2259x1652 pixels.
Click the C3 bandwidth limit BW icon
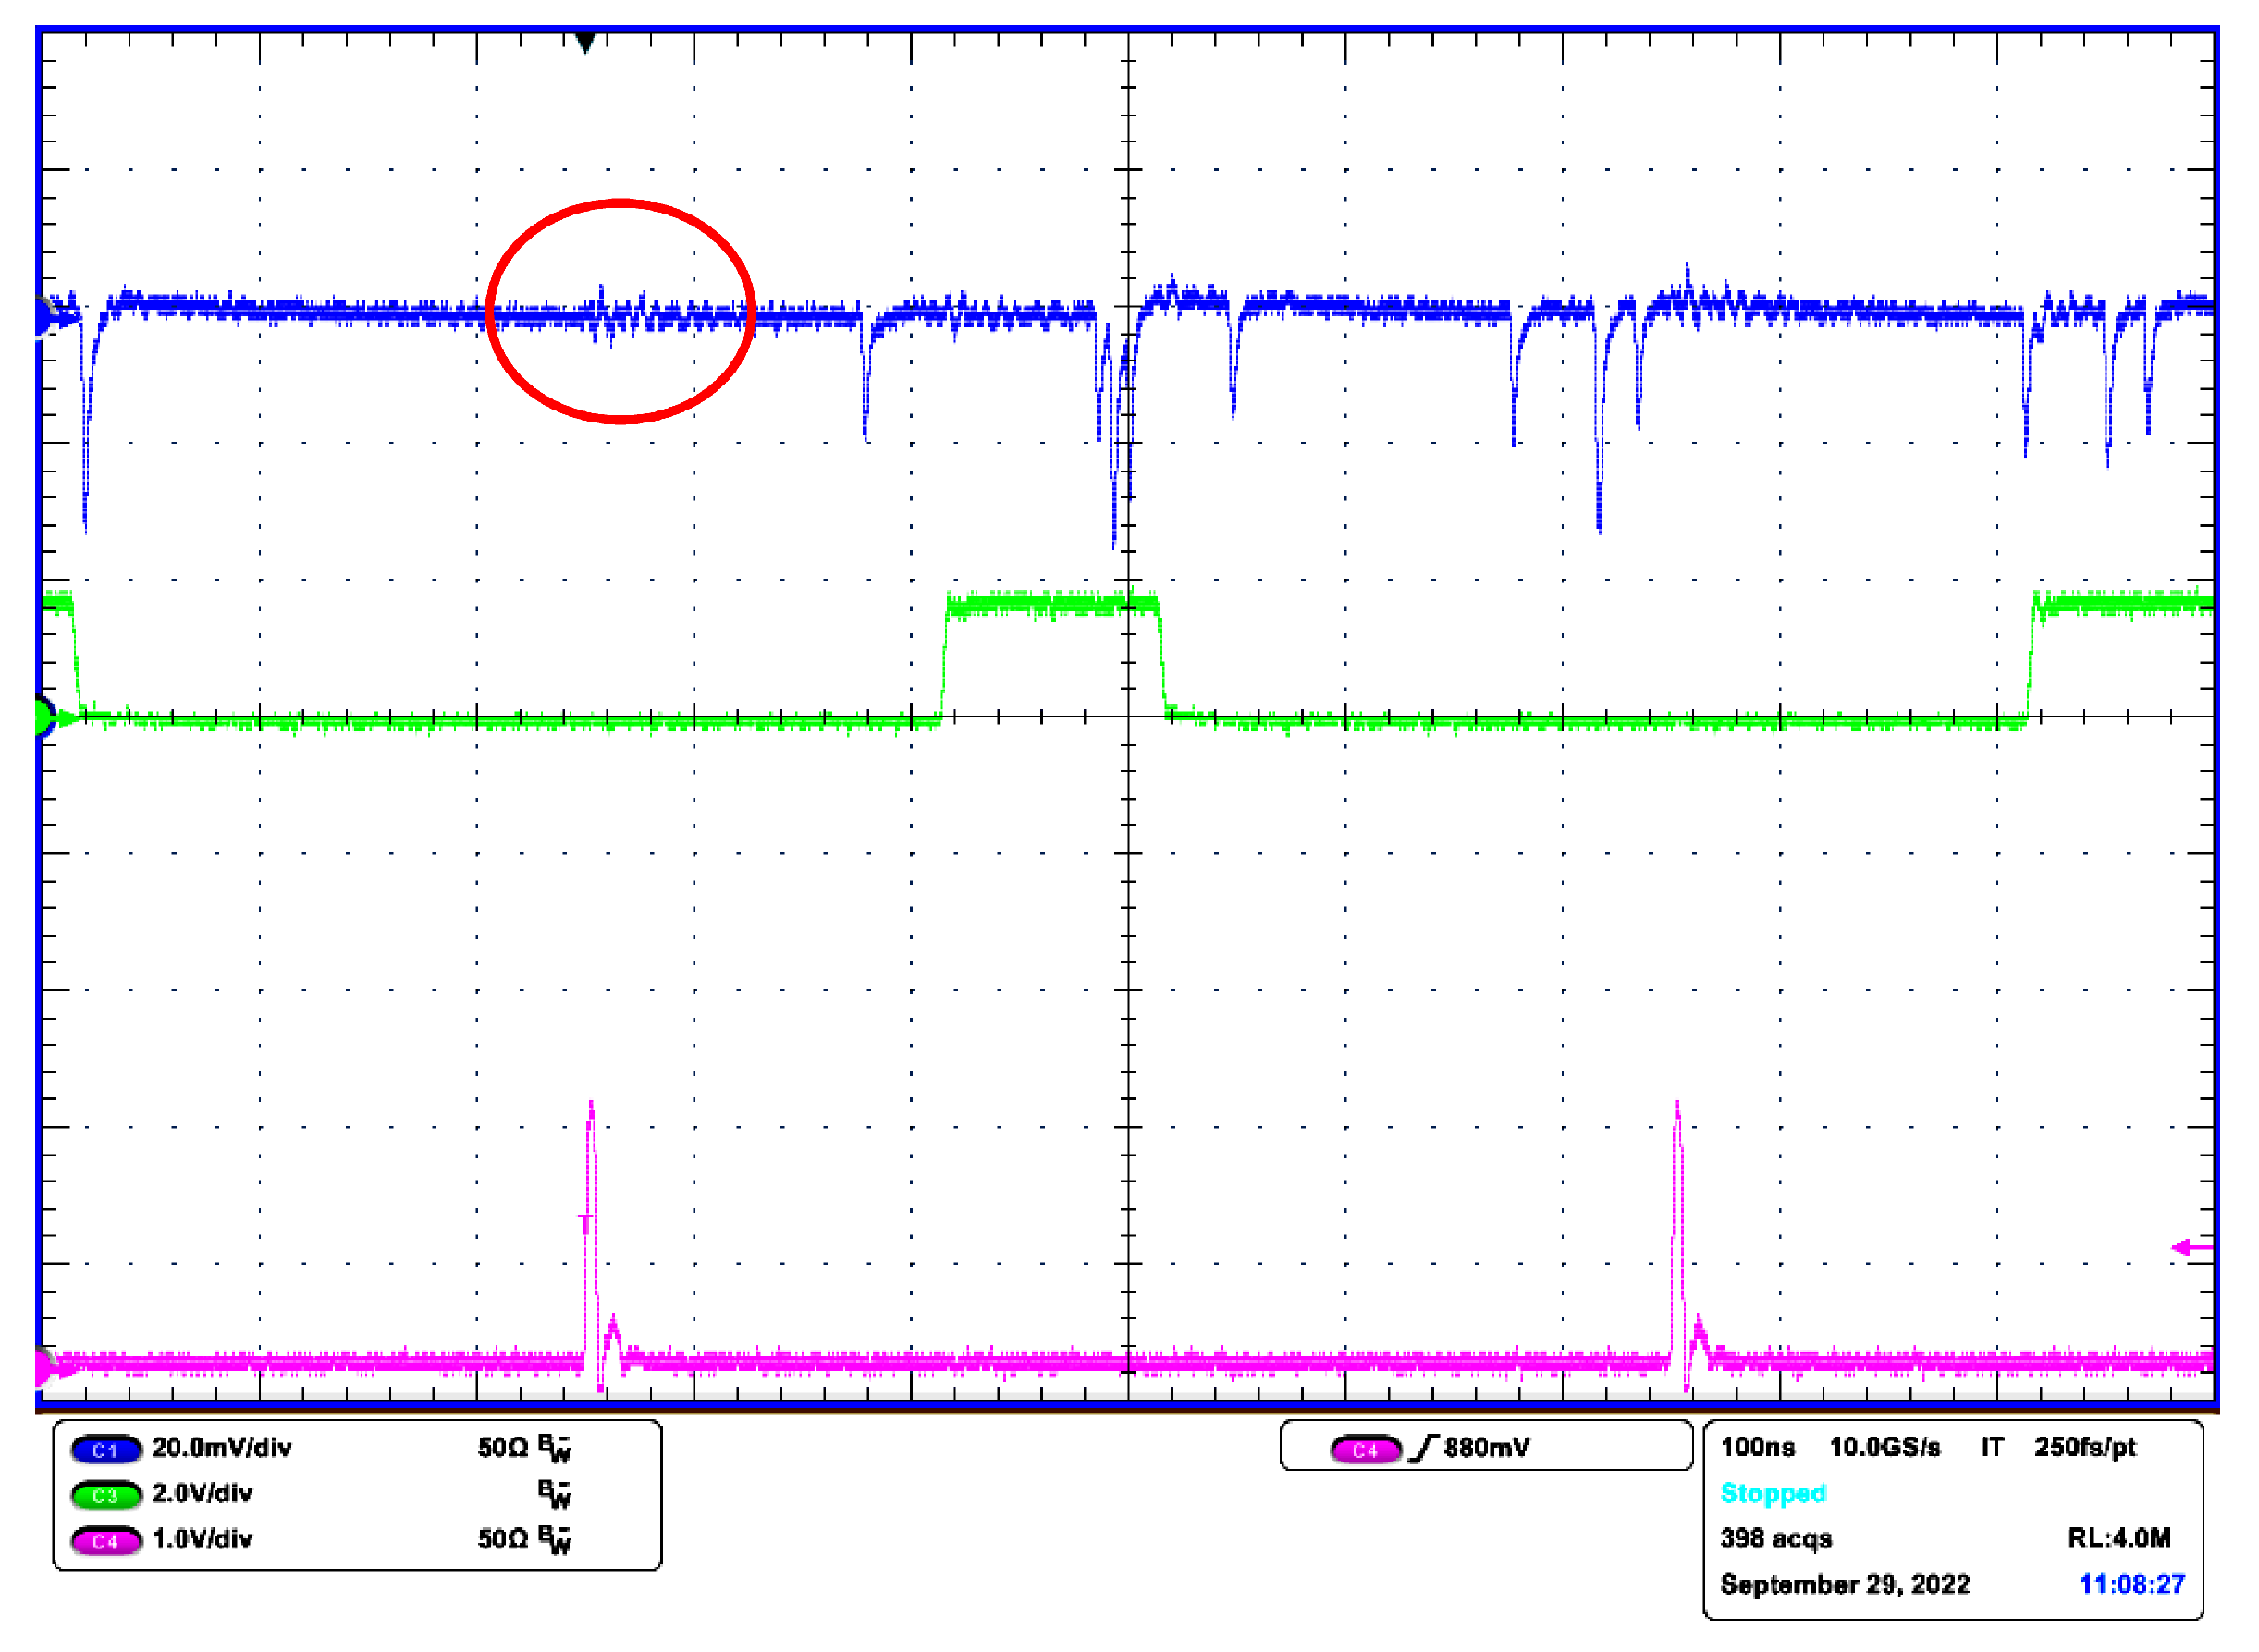pos(554,1495)
